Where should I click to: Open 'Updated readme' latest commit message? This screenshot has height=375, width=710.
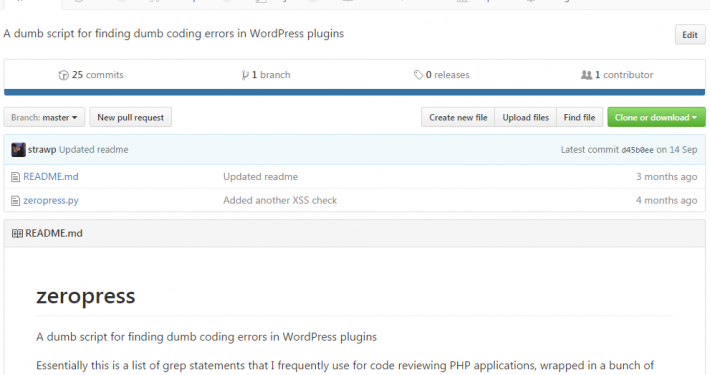[94, 149]
